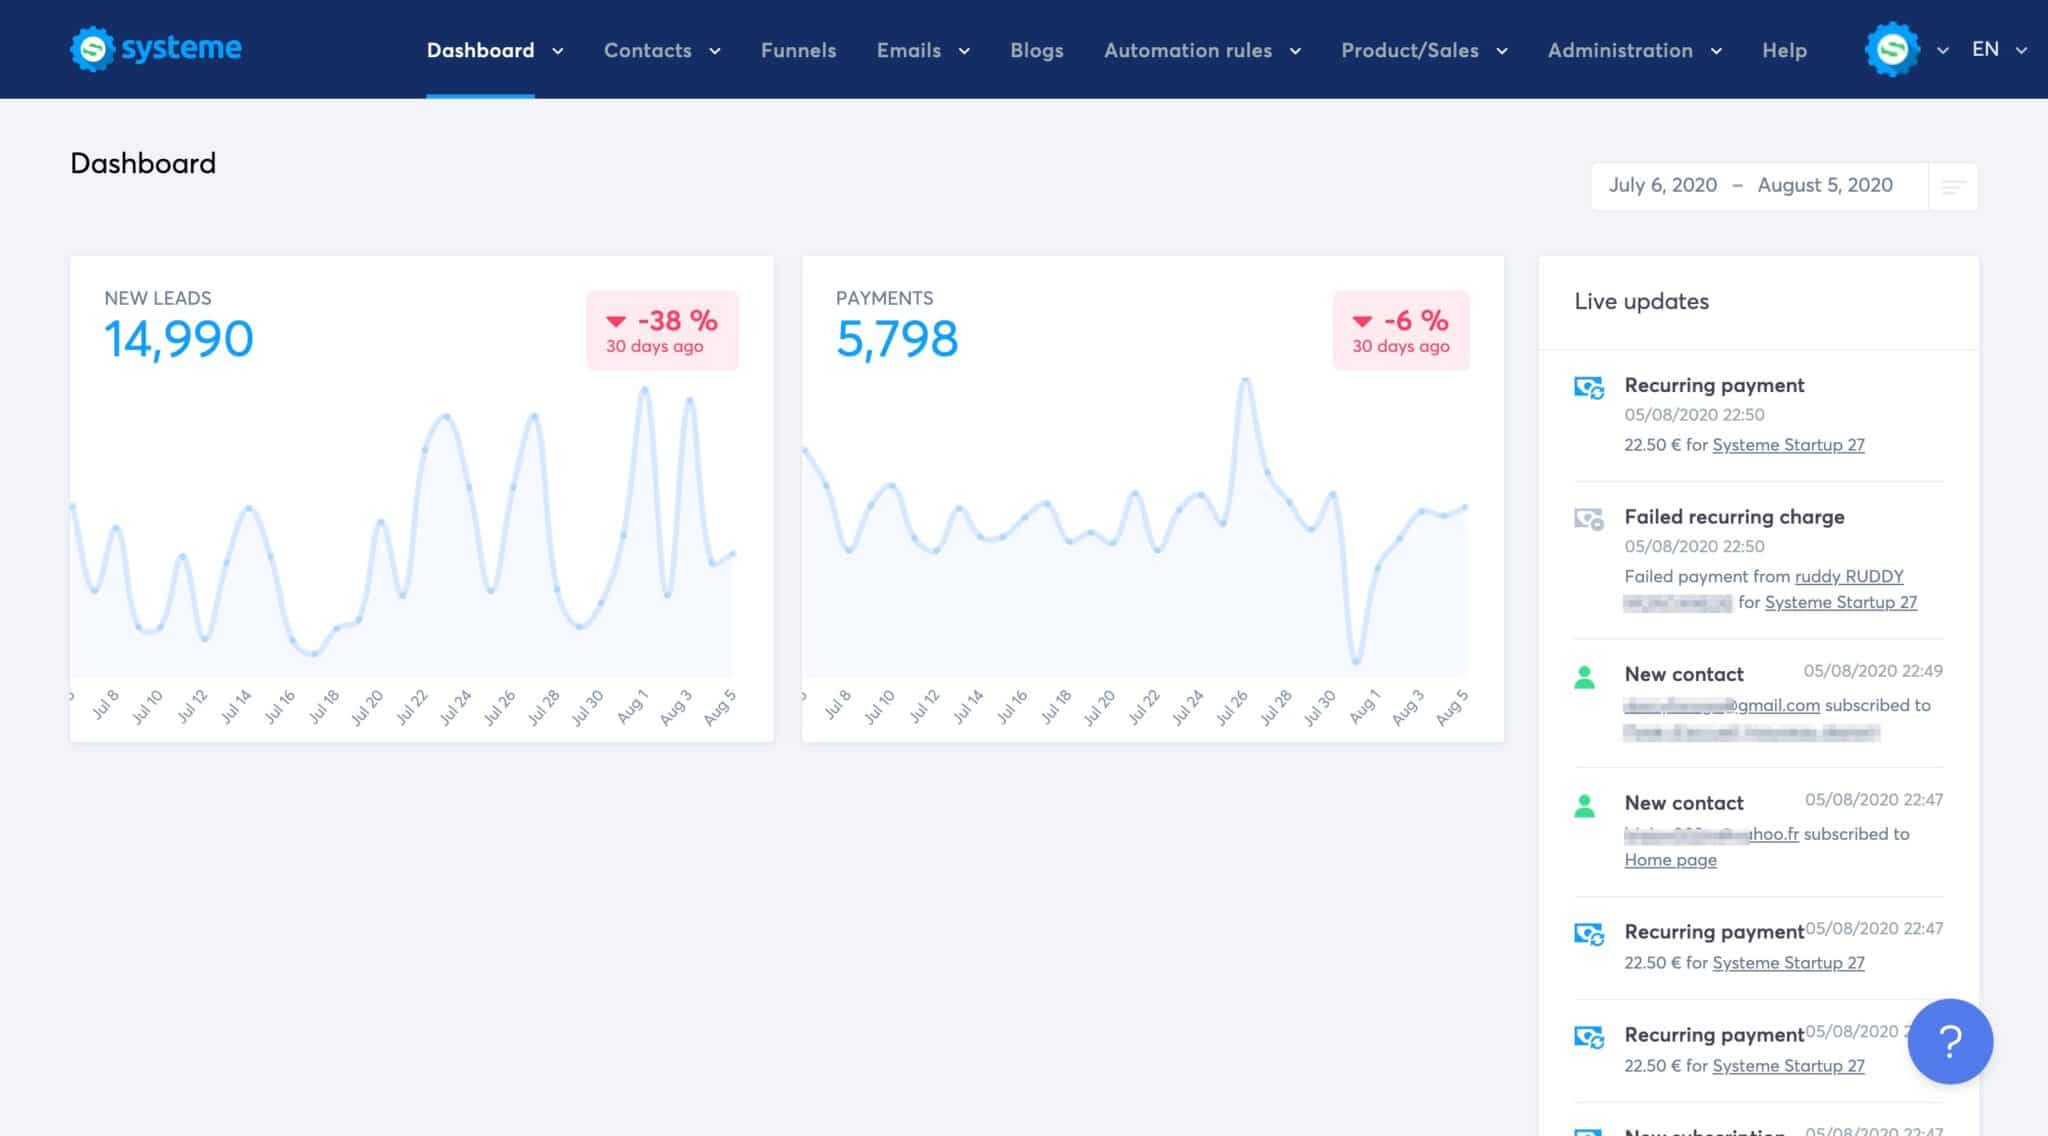Click the list view icon next to date range
2048x1136 pixels.
click(1953, 185)
